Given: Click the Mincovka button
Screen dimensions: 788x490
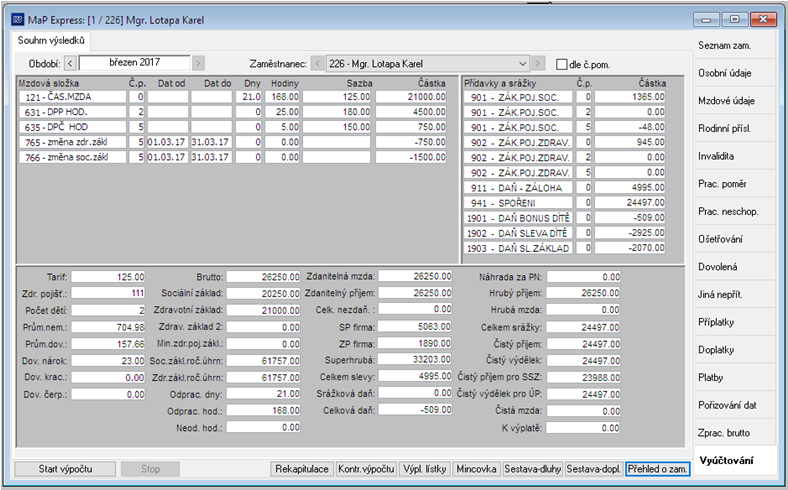Looking at the screenshot, I should (x=476, y=469).
